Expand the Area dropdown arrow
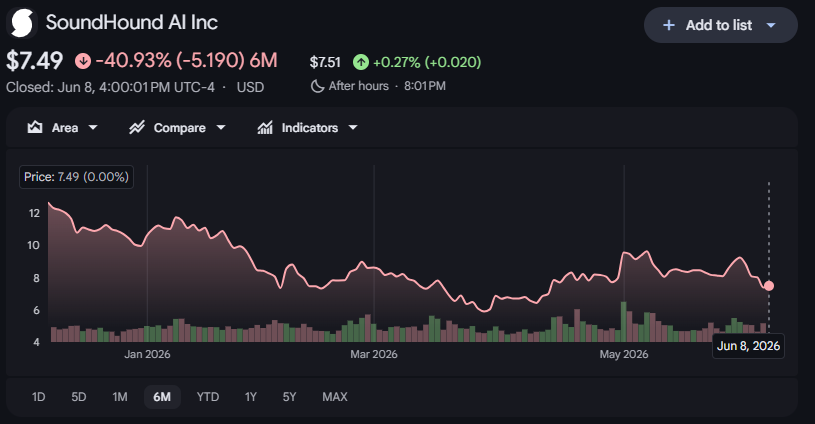 pos(93,127)
